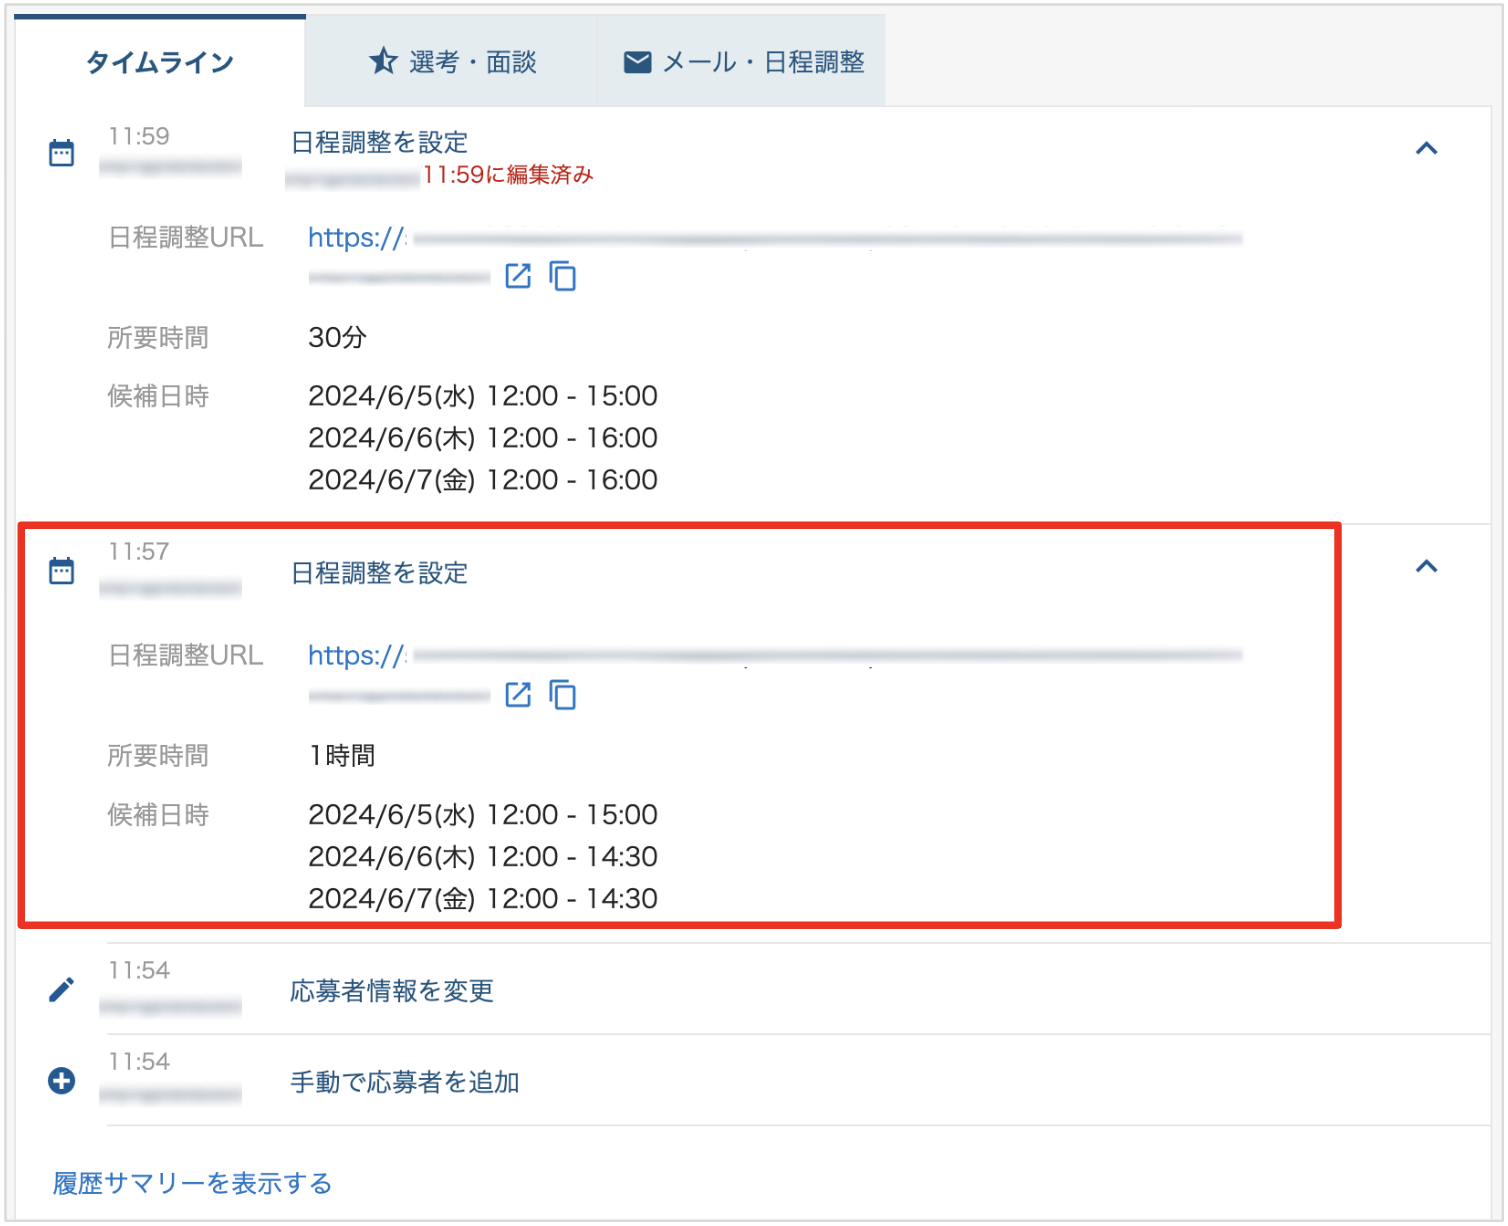
Task: Select 2024/6/5(水) 12:00 - 15:00 in 11:57 entry
Action: click(483, 815)
